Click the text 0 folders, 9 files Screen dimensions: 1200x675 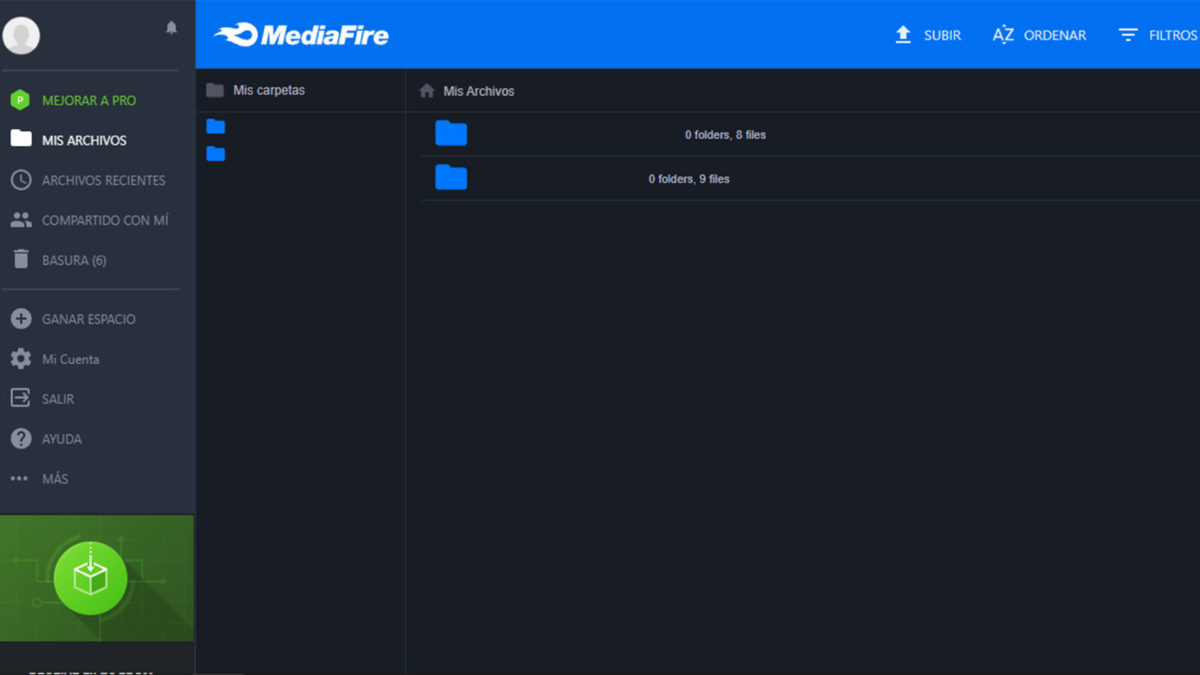(x=689, y=179)
